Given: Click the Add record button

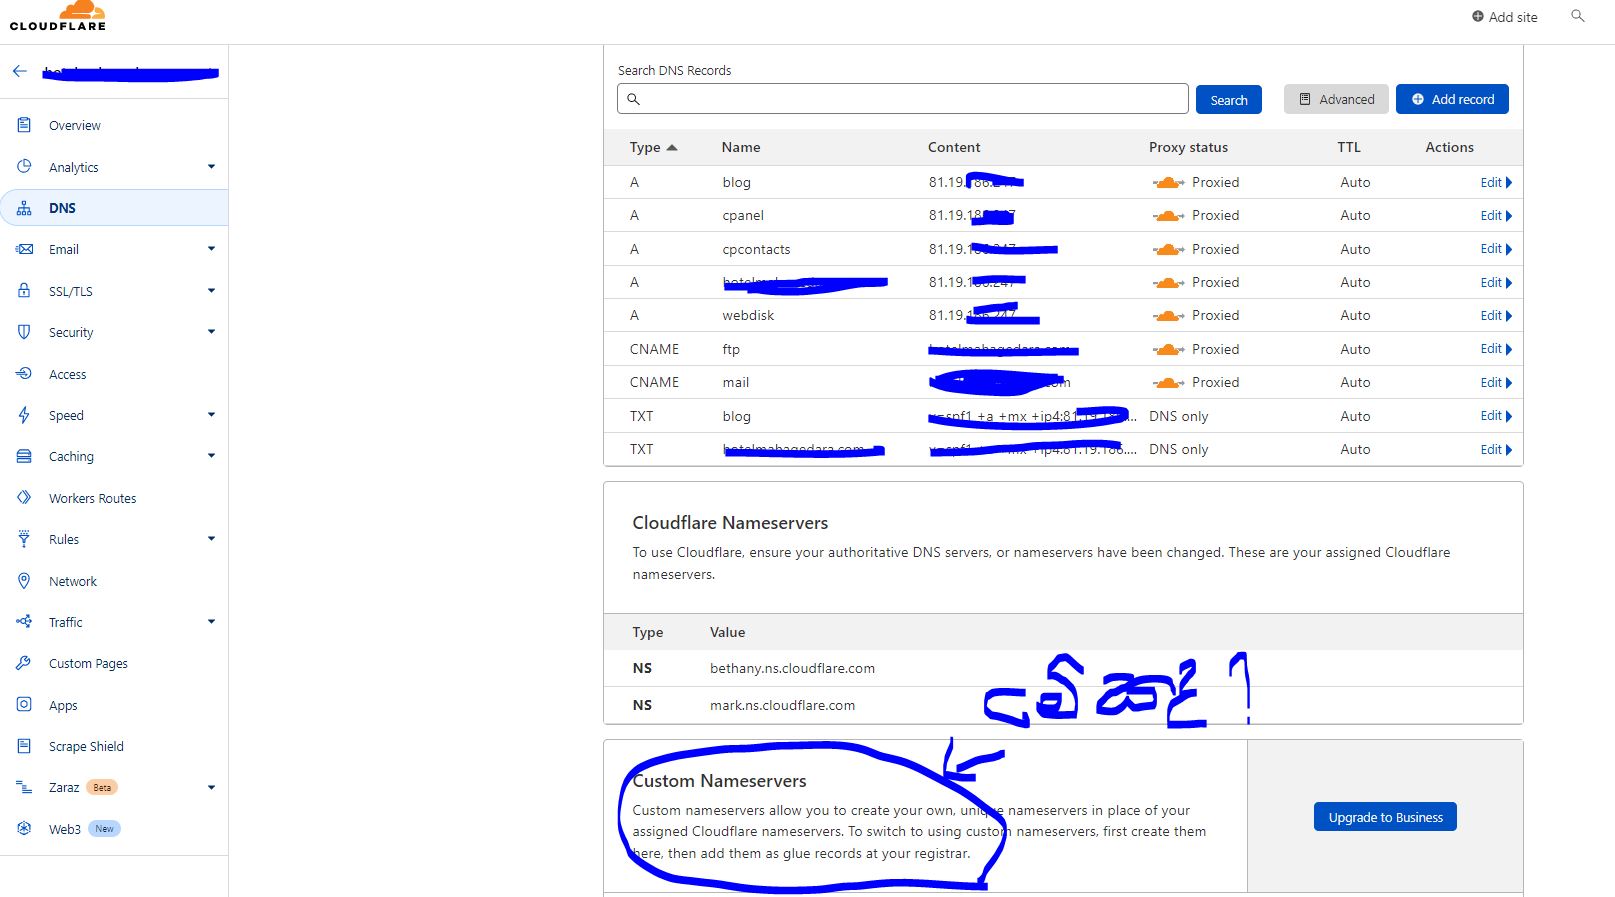Looking at the screenshot, I should tap(1452, 99).
